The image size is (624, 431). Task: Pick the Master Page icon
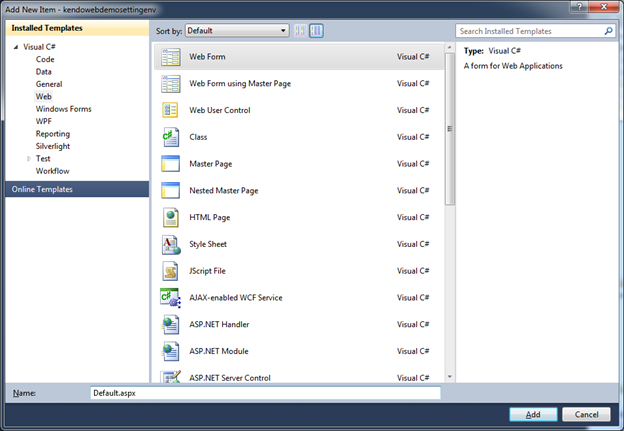170,163
